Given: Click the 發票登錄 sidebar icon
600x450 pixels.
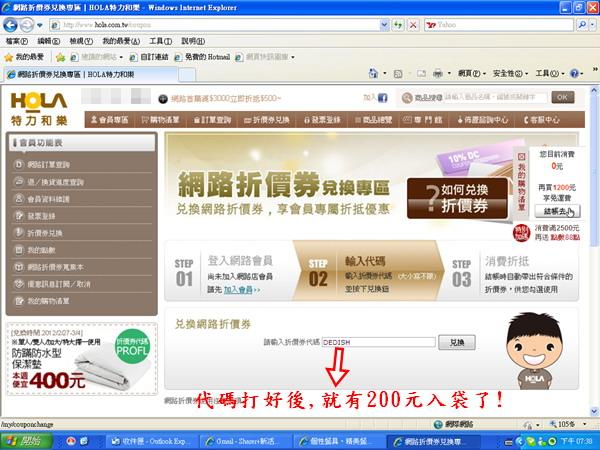Looking at the screenshot, I should (x=18, y=216).
